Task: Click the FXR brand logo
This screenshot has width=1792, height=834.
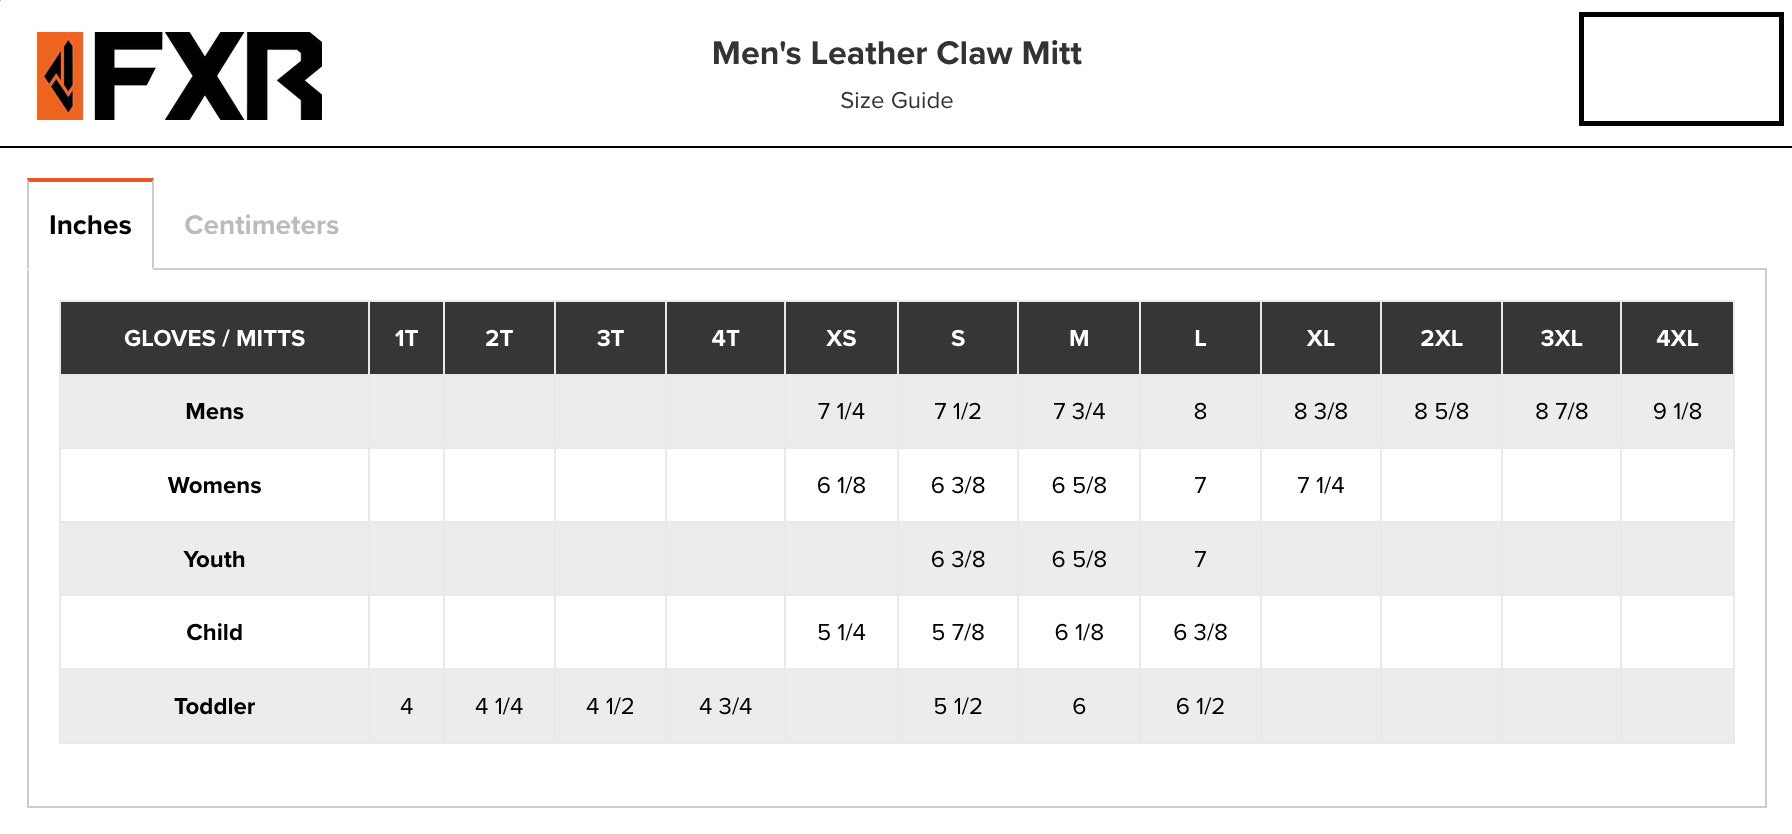Action: click(180, 76)
